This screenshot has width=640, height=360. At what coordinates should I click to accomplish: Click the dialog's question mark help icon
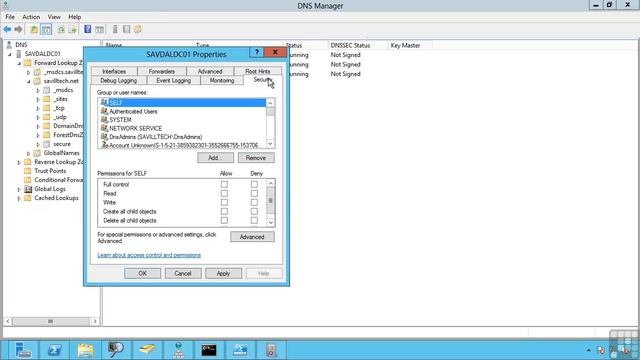click(x=256, y=52)
